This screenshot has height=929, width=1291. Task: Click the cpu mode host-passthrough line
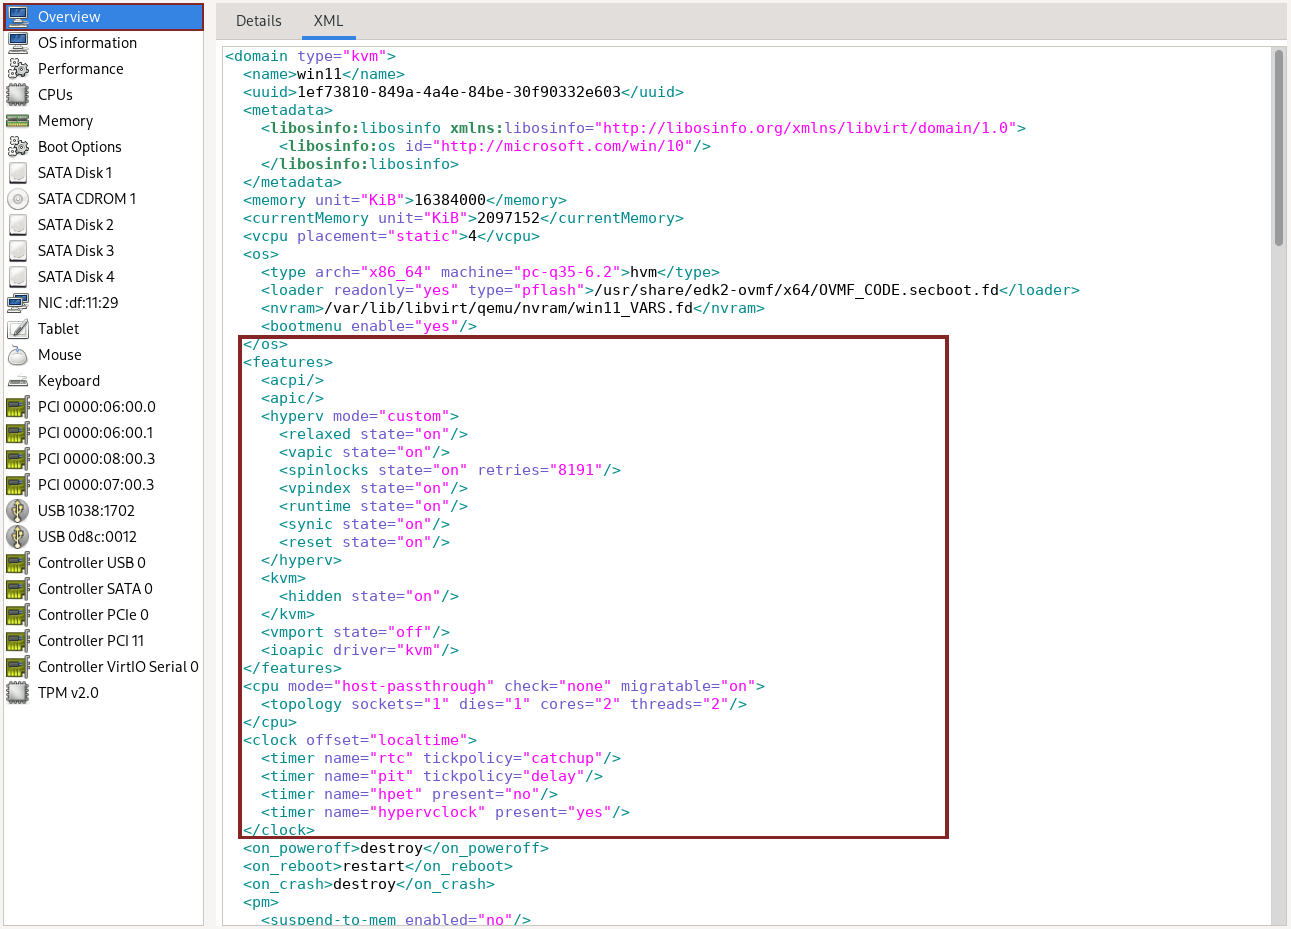504,686
